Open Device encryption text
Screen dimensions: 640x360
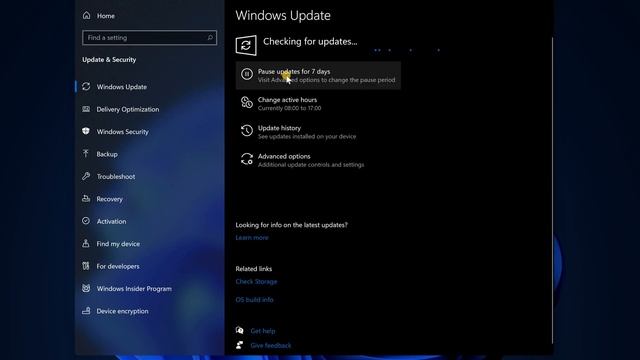[x=122, y=311]
